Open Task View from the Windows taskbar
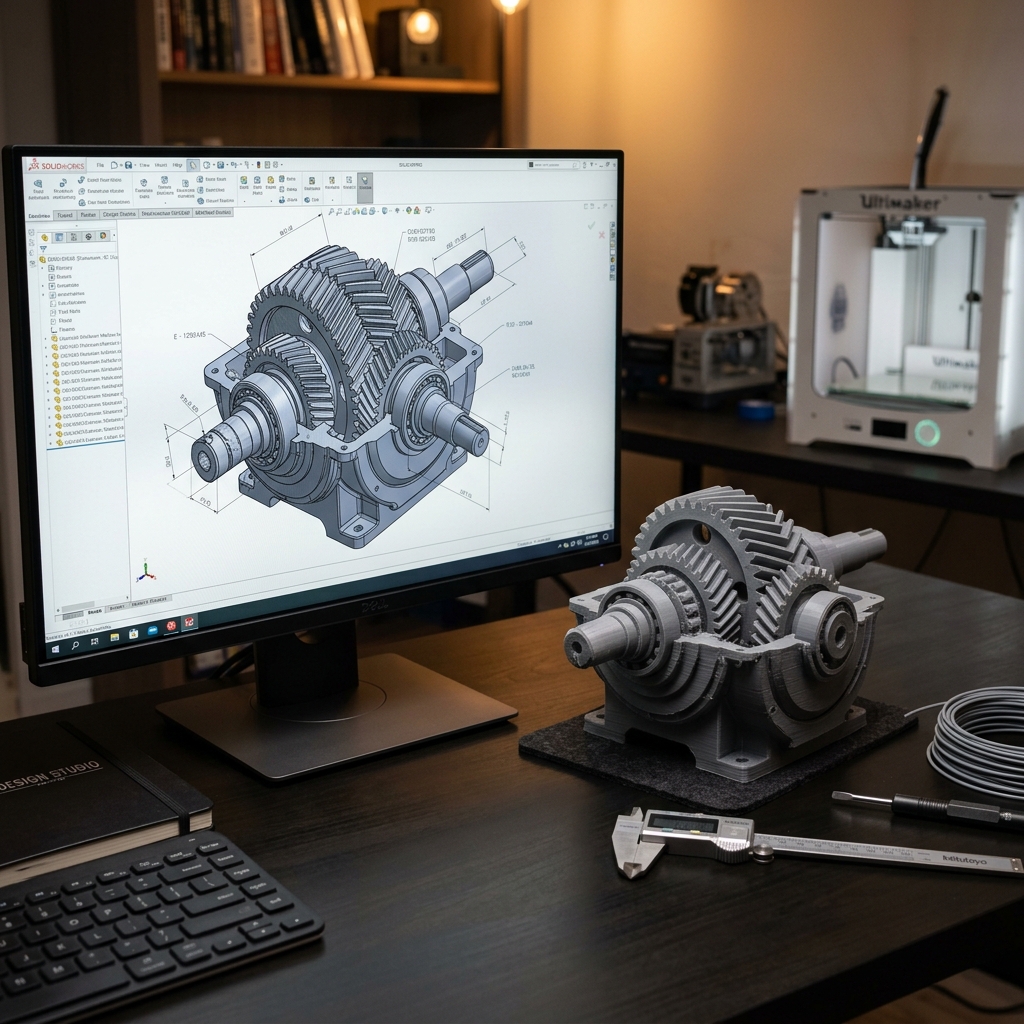 tap(95, 641)
